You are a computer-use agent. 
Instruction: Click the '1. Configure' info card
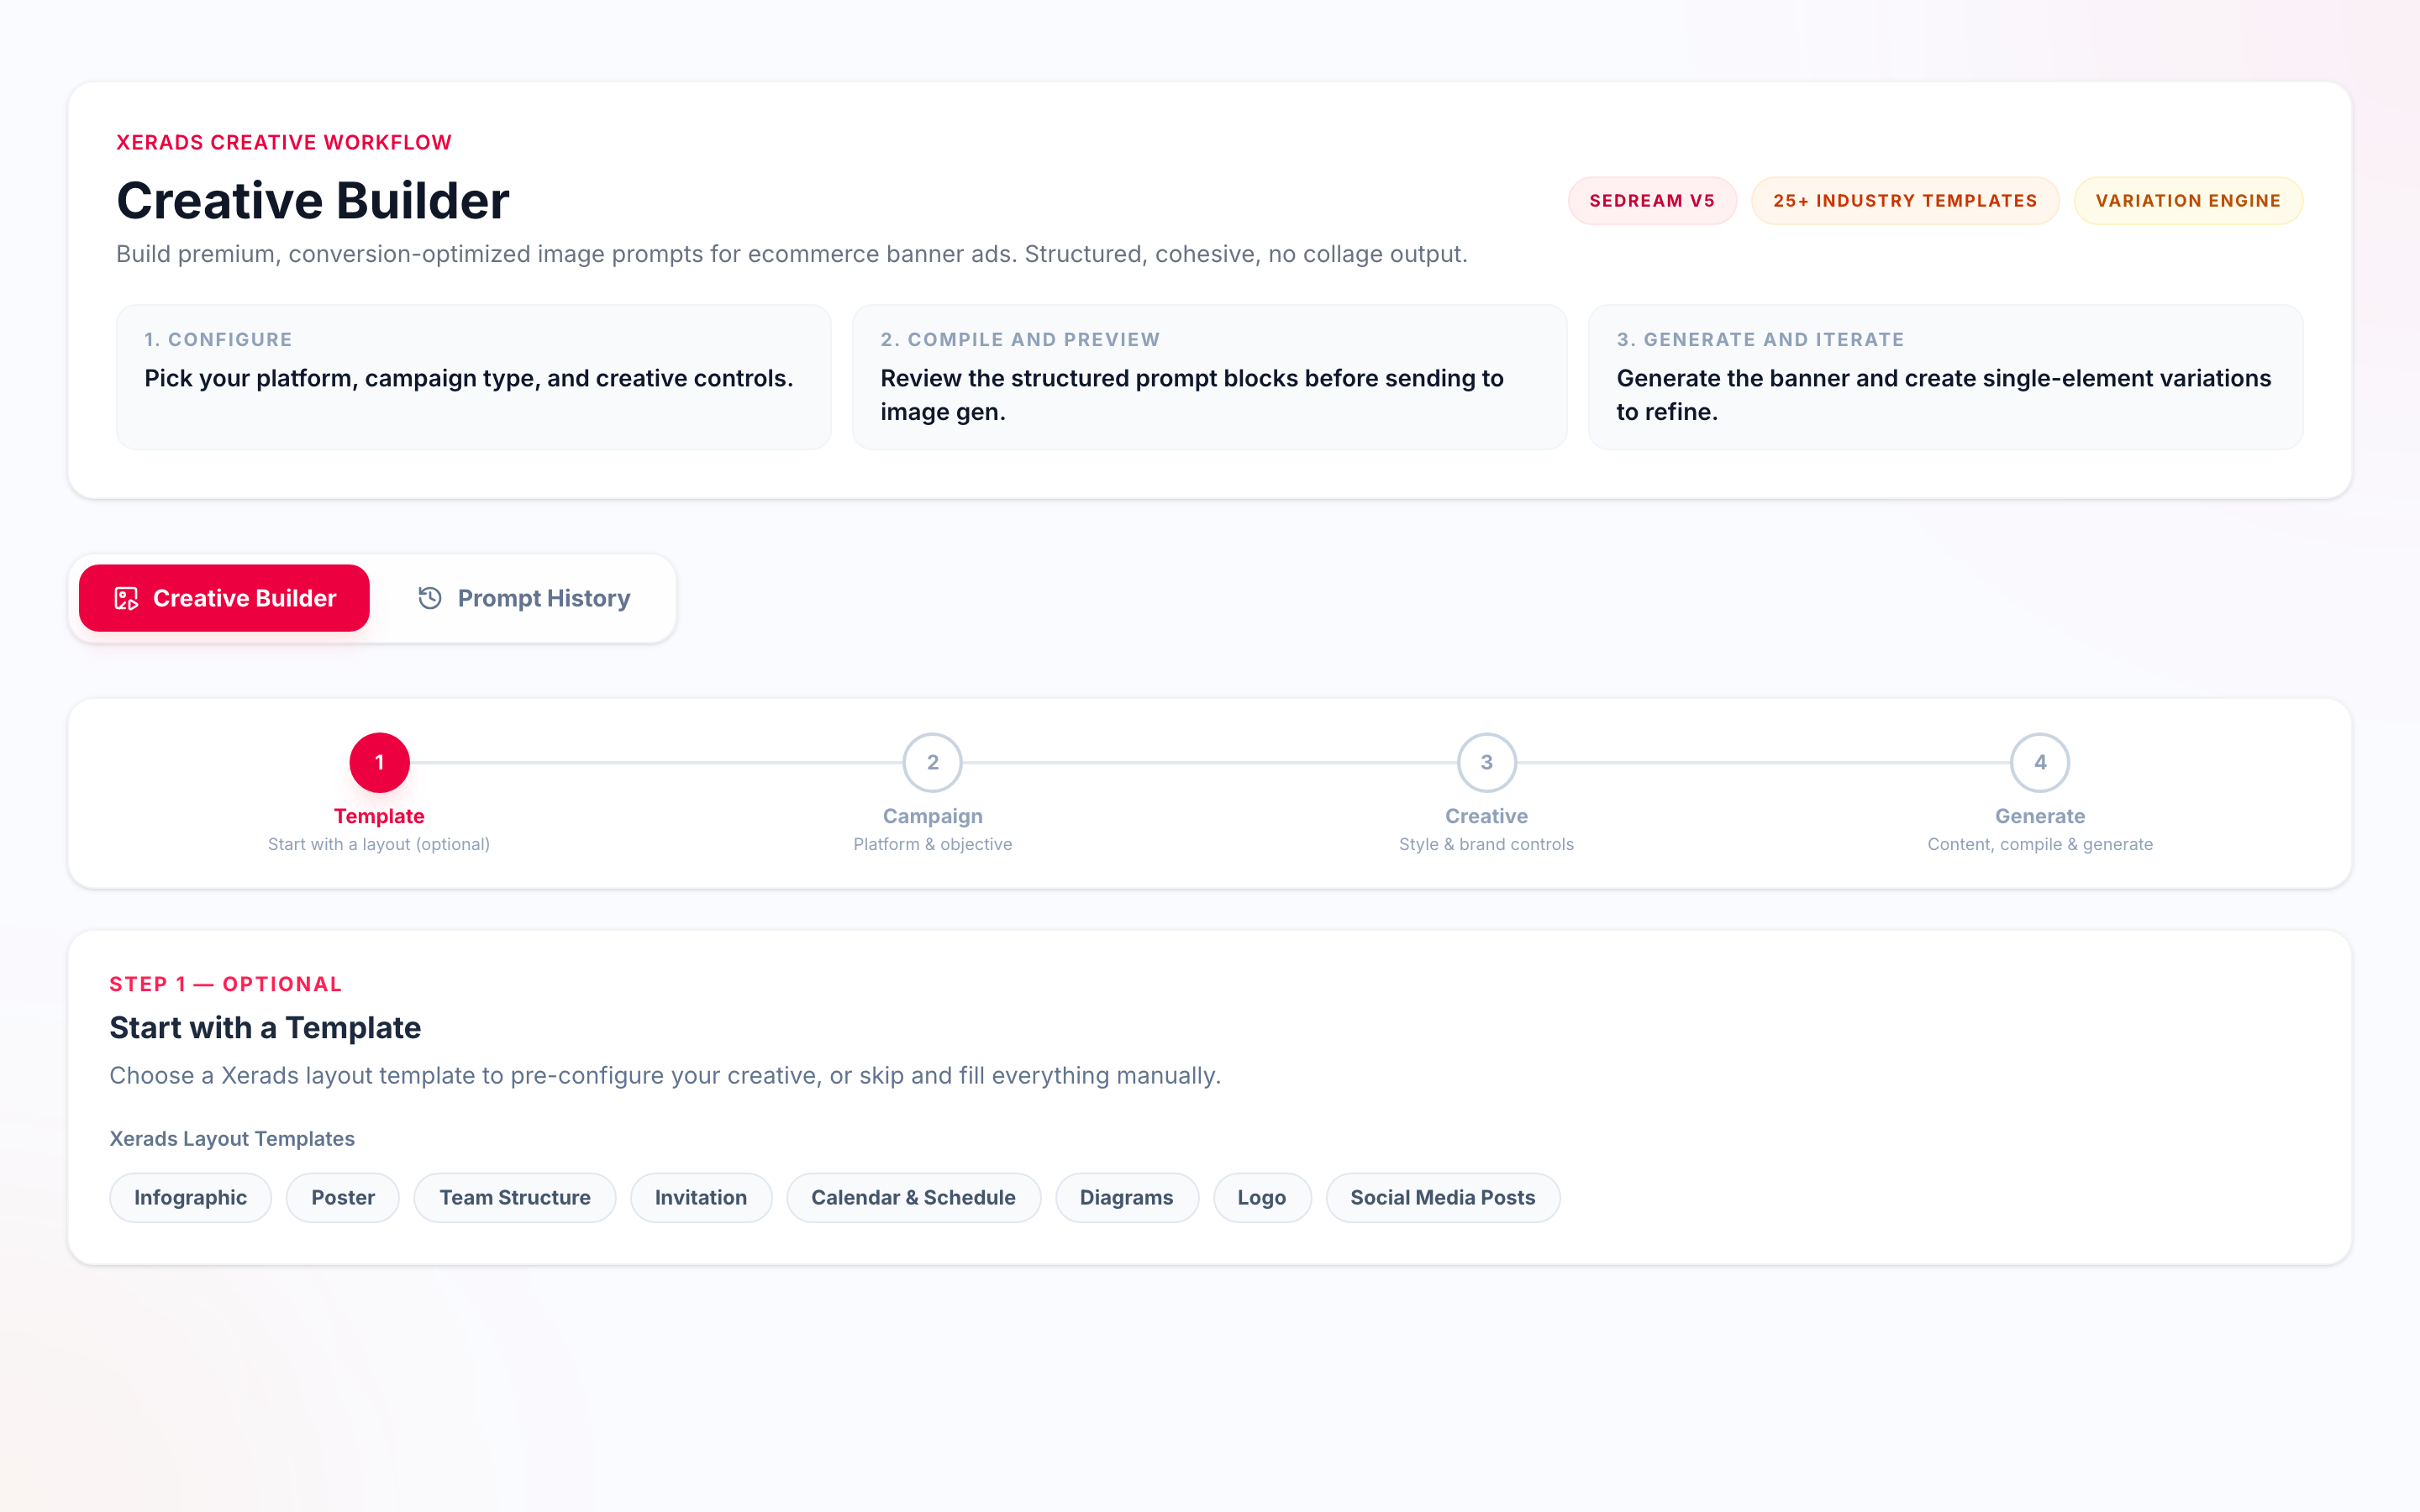(474, 377)
